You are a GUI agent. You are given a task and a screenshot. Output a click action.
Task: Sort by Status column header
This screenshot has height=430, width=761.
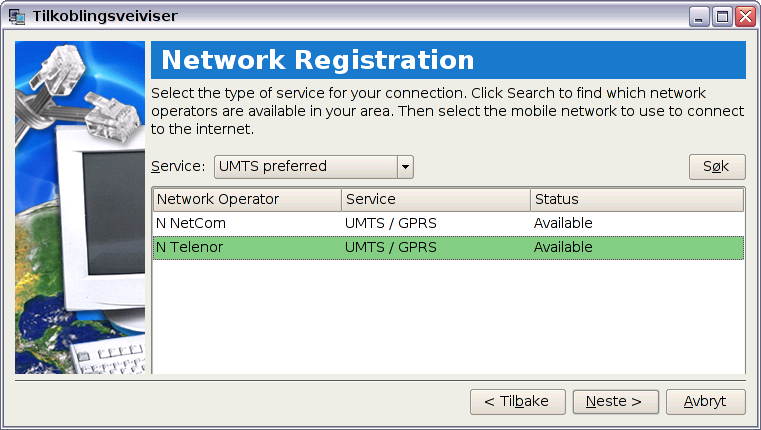coord(637,199)
